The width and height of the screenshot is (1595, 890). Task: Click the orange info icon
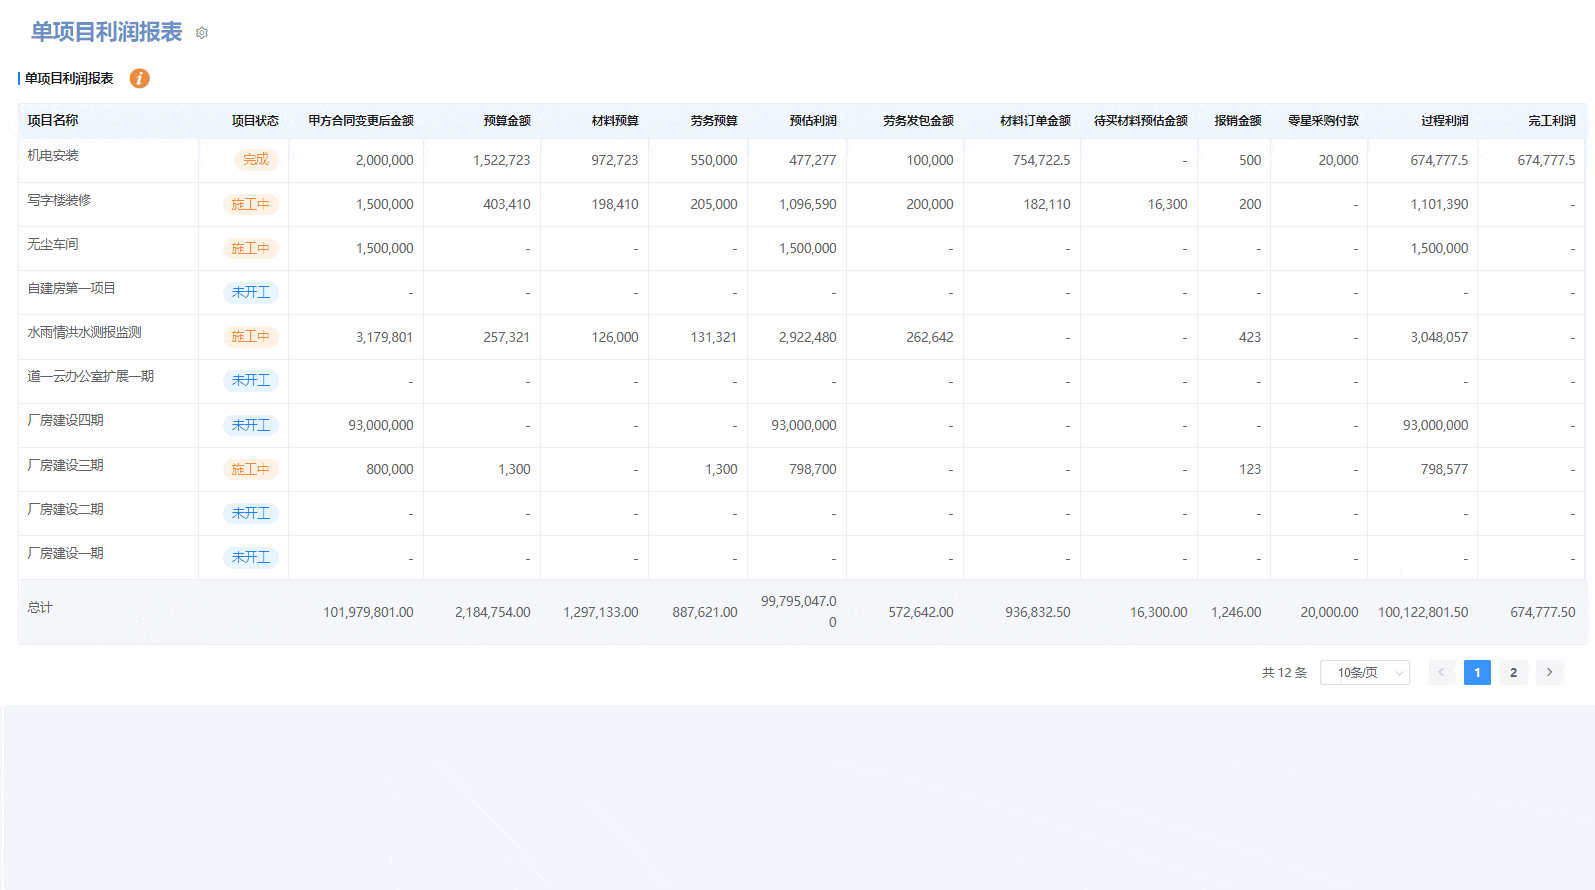click(140, 78)
